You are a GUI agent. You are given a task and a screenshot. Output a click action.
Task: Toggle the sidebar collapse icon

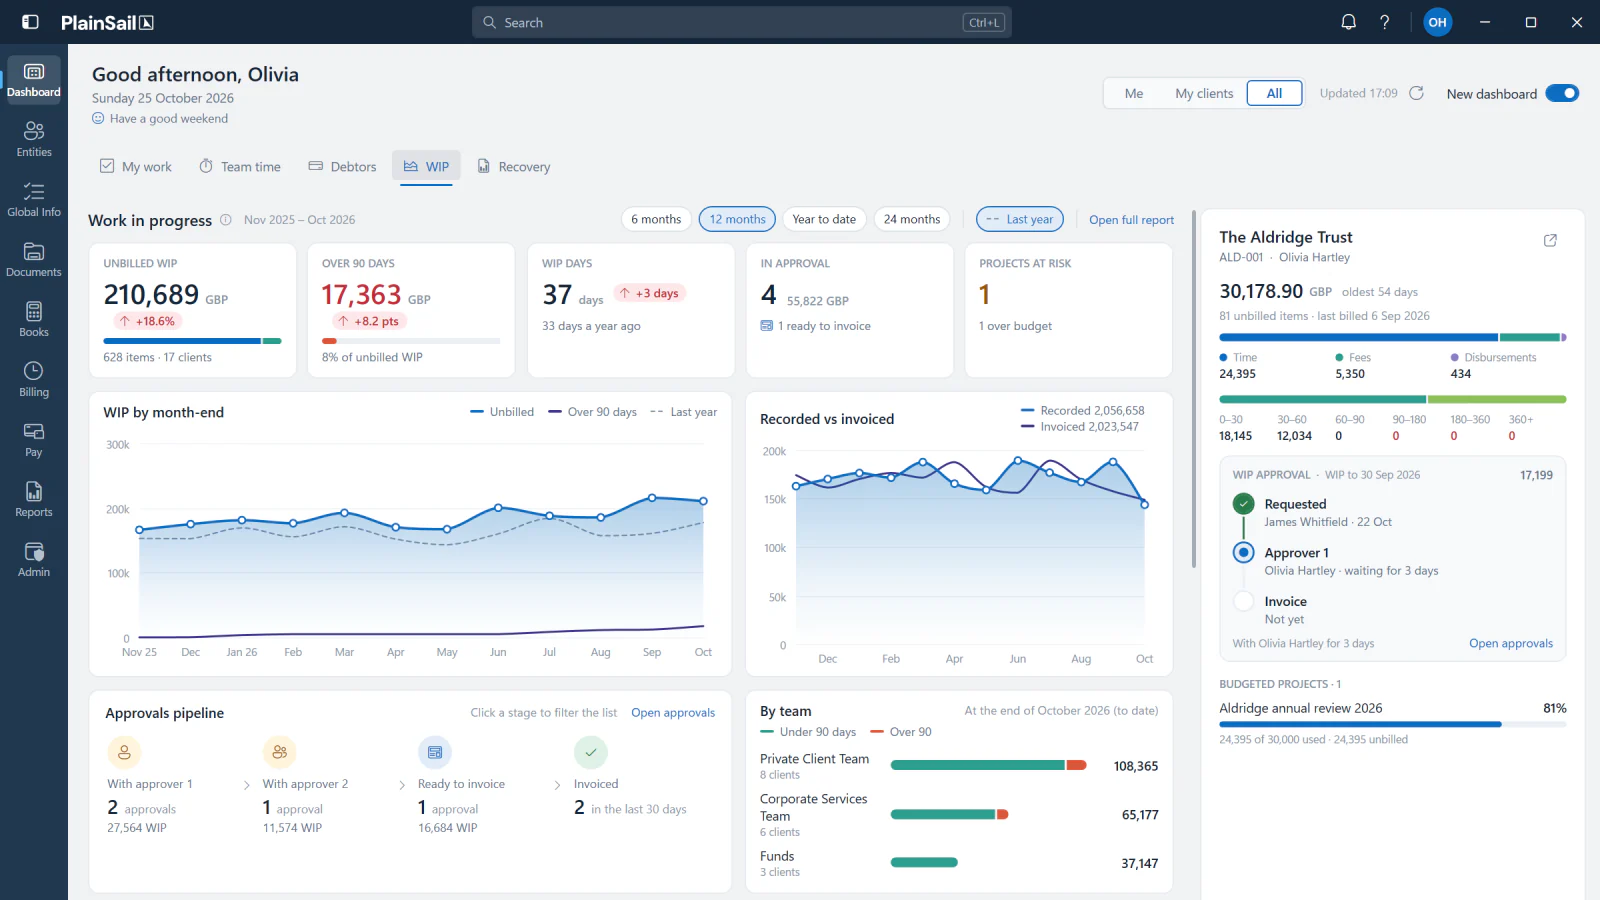(30, 22)
